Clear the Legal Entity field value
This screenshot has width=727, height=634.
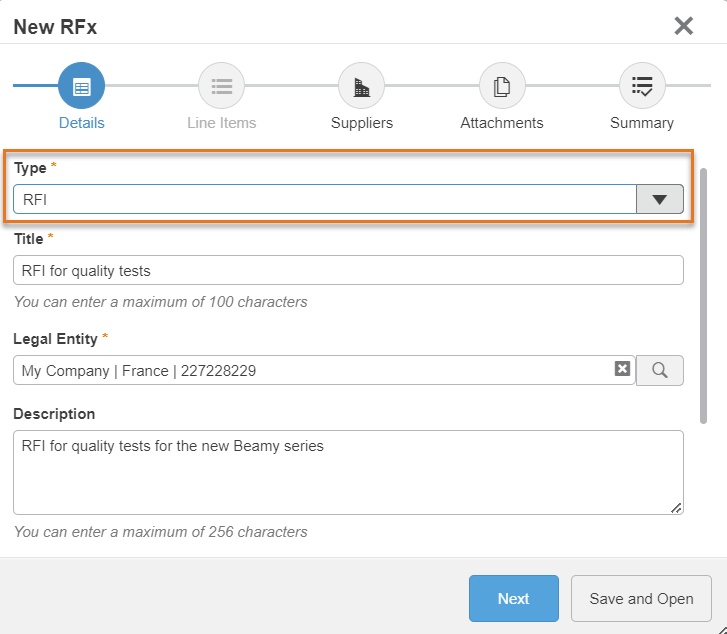[622, 369]
